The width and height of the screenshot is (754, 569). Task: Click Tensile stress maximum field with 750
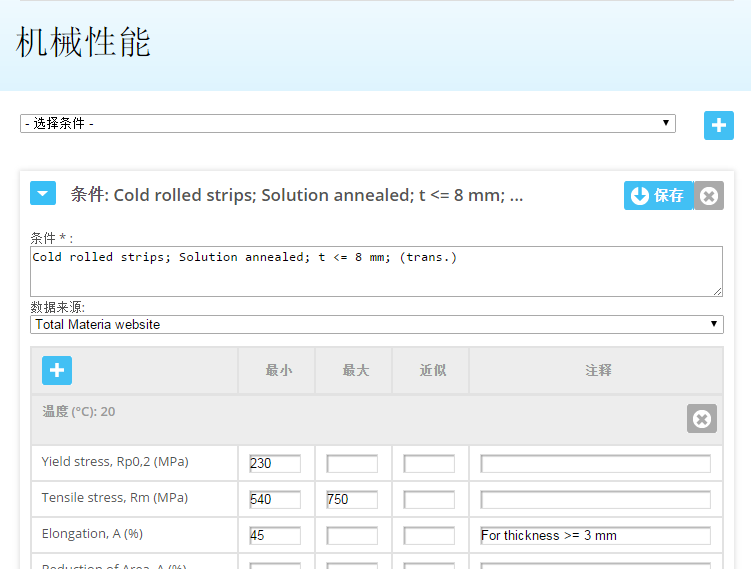(x=352, y=499)
